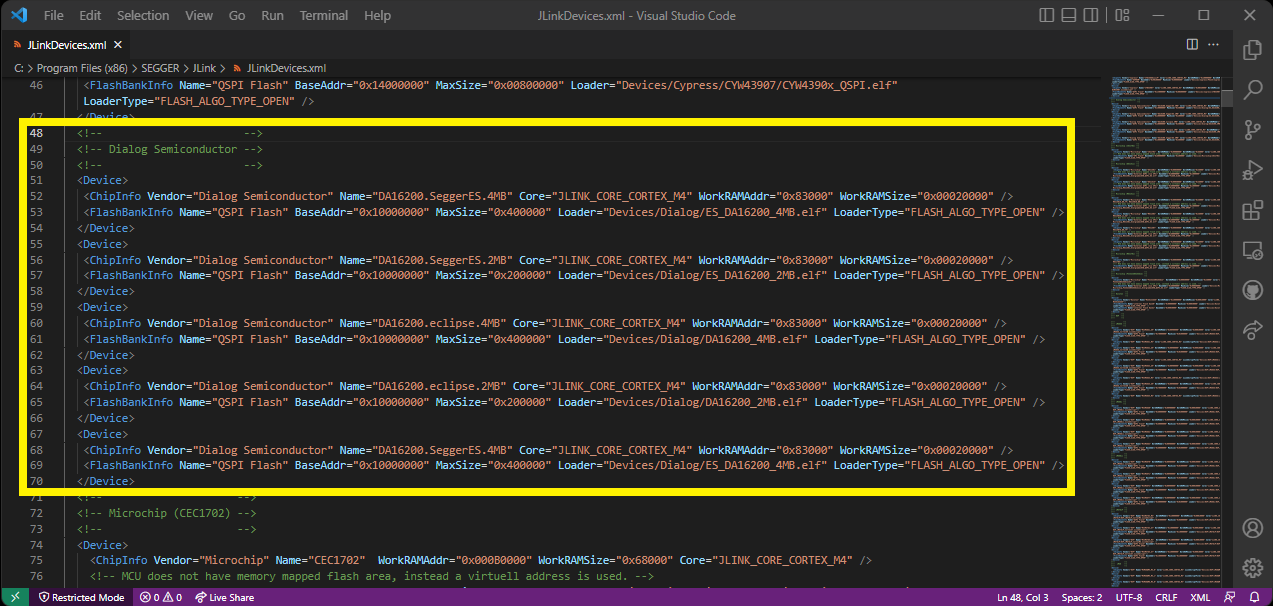Open the Go menu

[237, 16]
